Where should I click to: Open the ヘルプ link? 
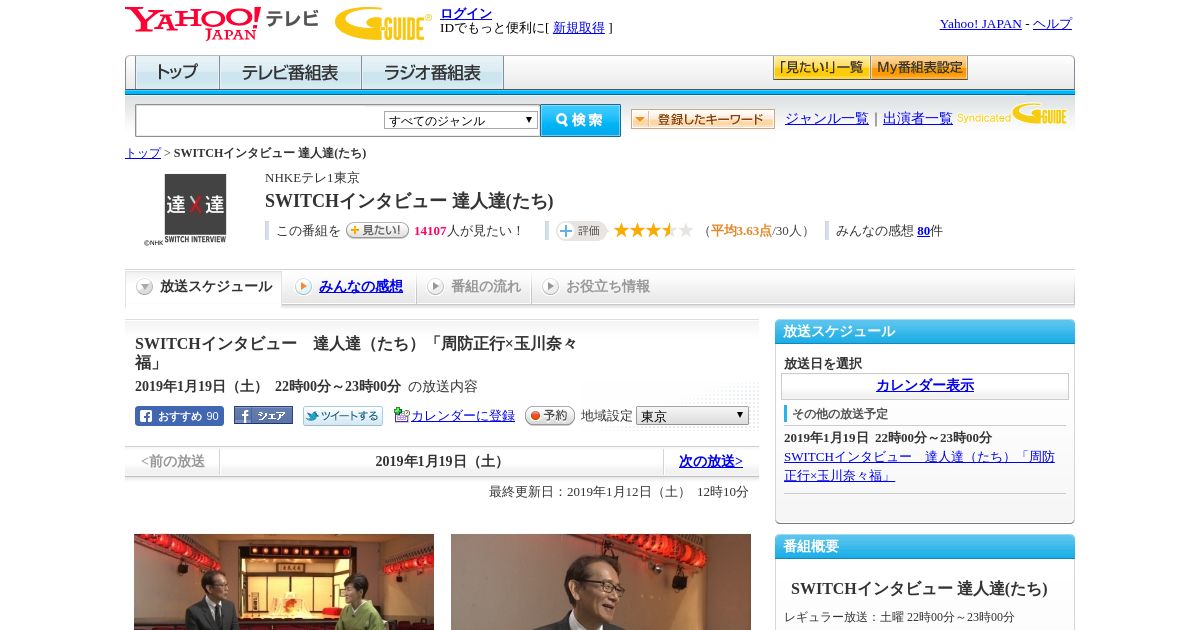point(1052,23)
